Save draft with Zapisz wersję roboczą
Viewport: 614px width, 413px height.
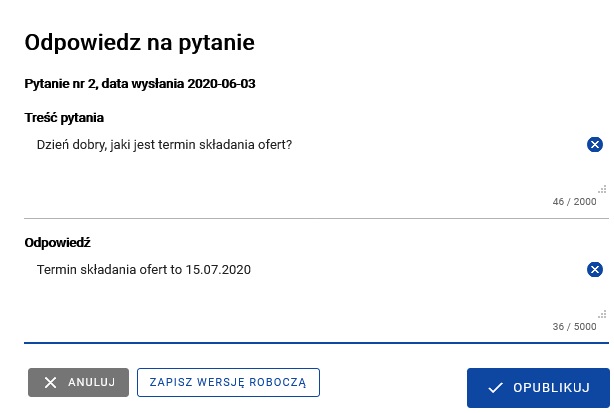(x=228, y=382)
